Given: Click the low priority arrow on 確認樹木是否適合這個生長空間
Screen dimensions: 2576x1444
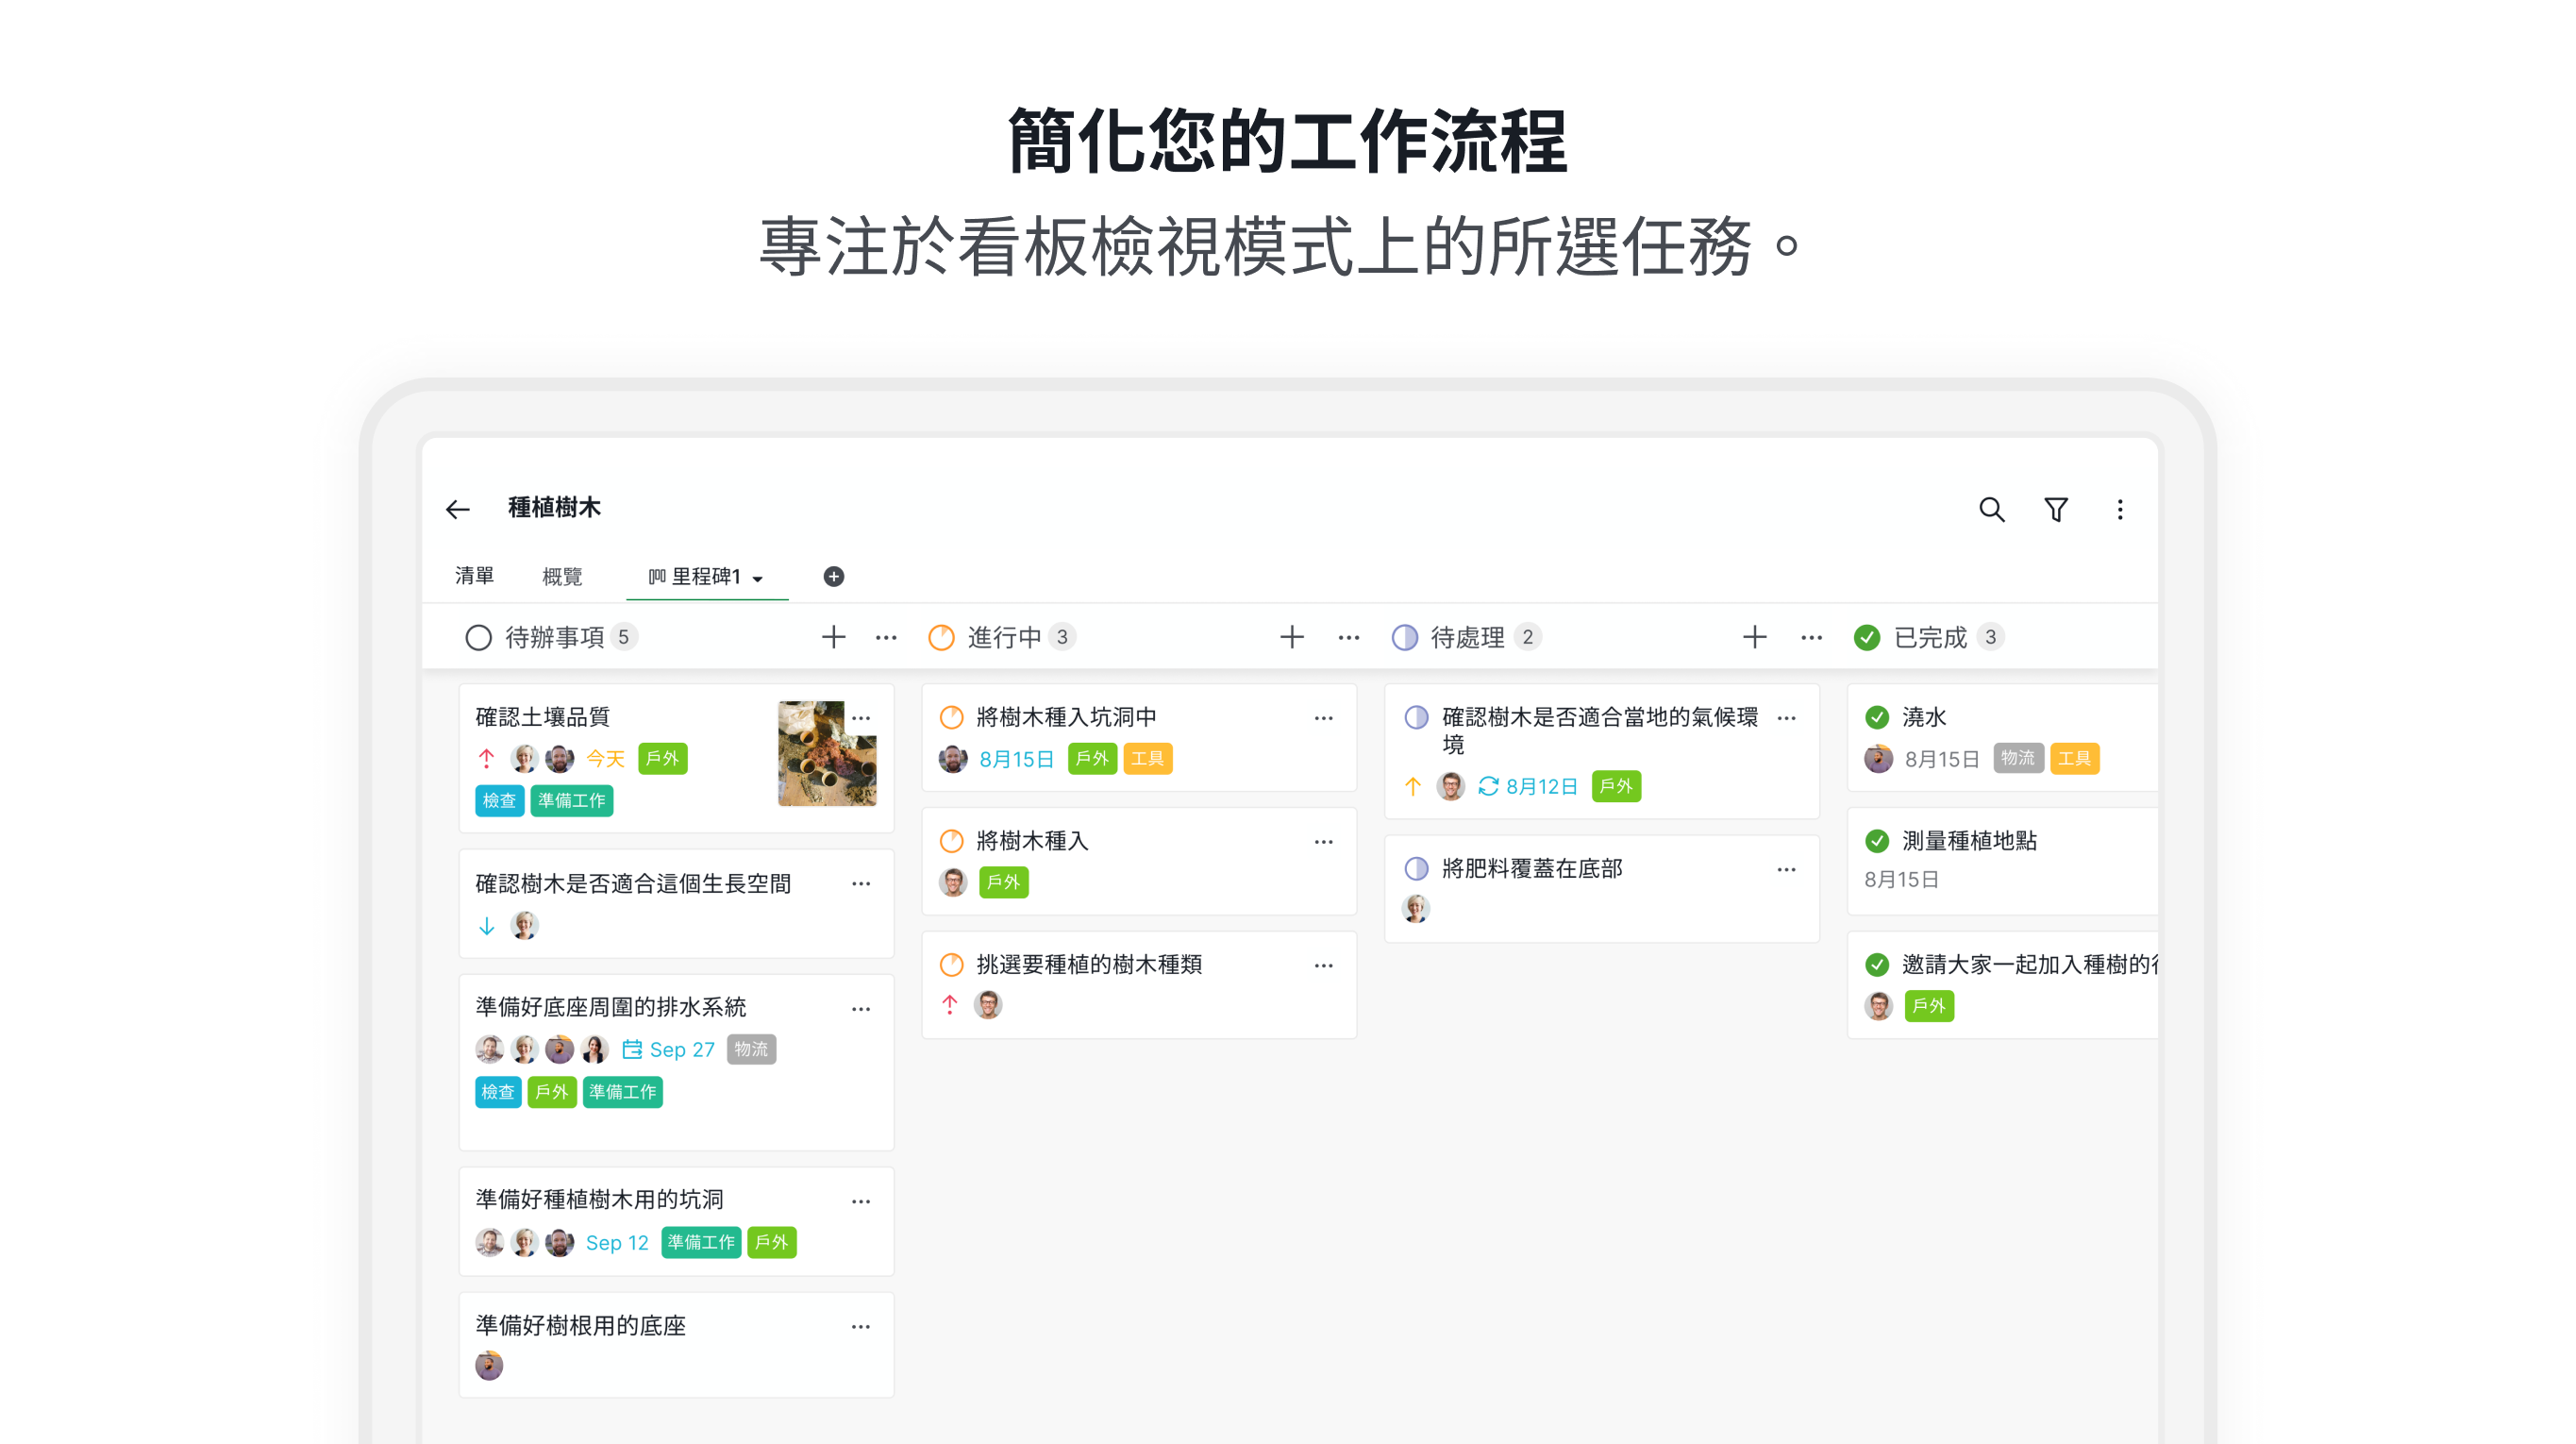Looking at the screenshot, I should pos(486,926).
